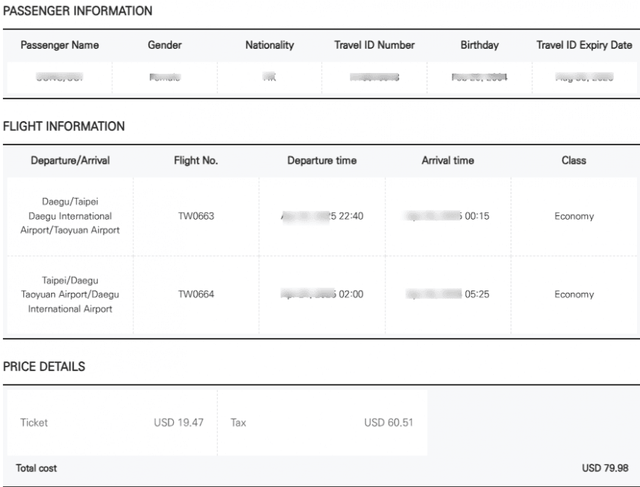Click the PASSENGER INFORMATION section heading
The image size is (640, 487).
point(78,11)
